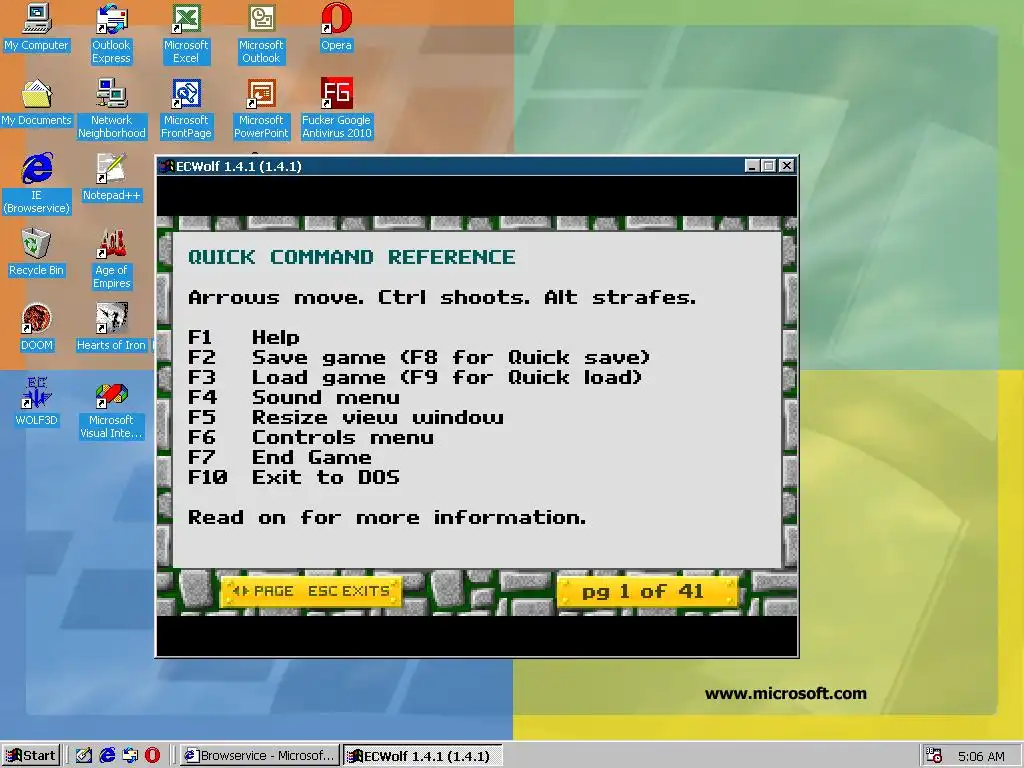Launch Microsoft FrontPage shortcut
The image size is (1024, 768).
pos(186,108)
